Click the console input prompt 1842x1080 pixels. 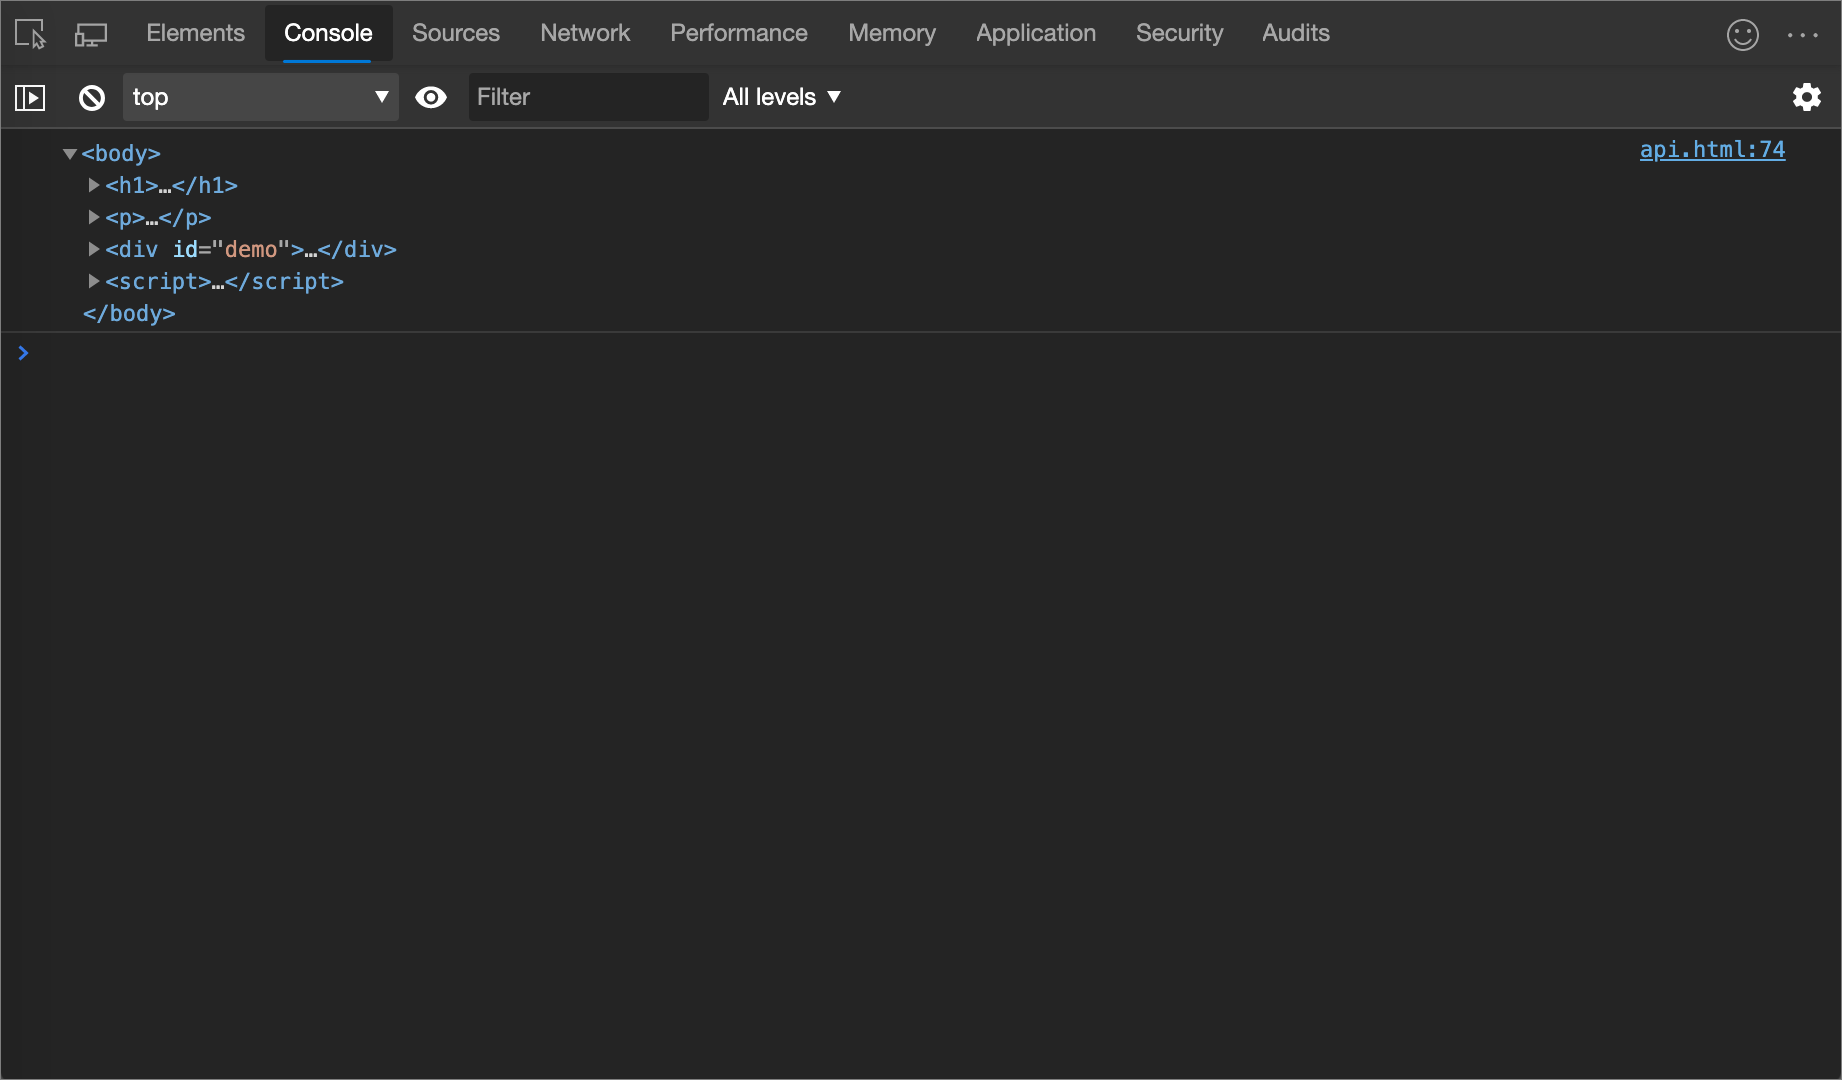pos(400,353)
